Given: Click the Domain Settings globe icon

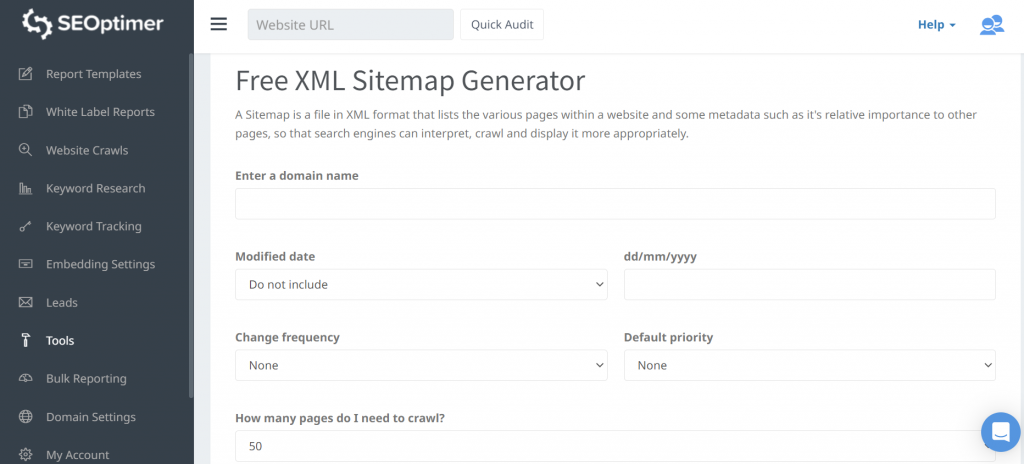Looking at the screenshot, I should (26, 417).
